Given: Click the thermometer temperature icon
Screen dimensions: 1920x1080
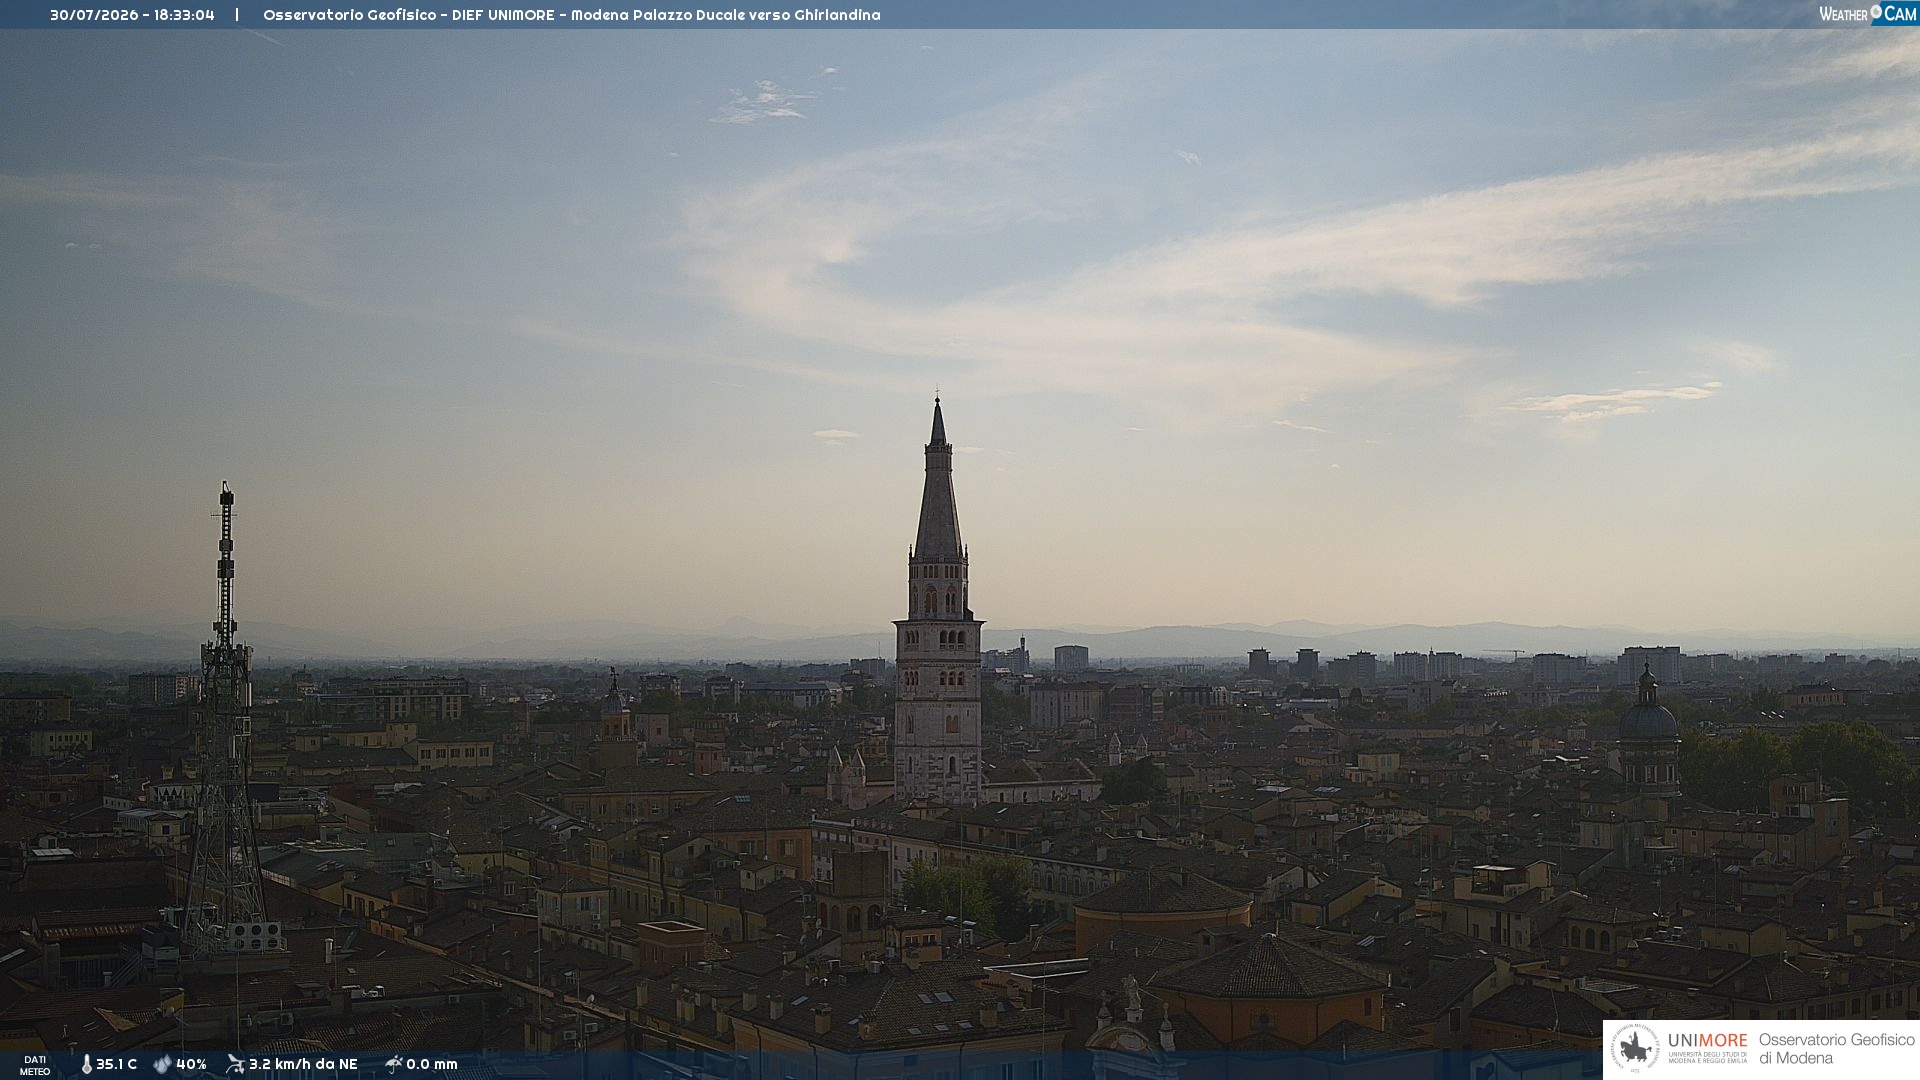Looking at the screenshot, I should (x=86, y=1064).
